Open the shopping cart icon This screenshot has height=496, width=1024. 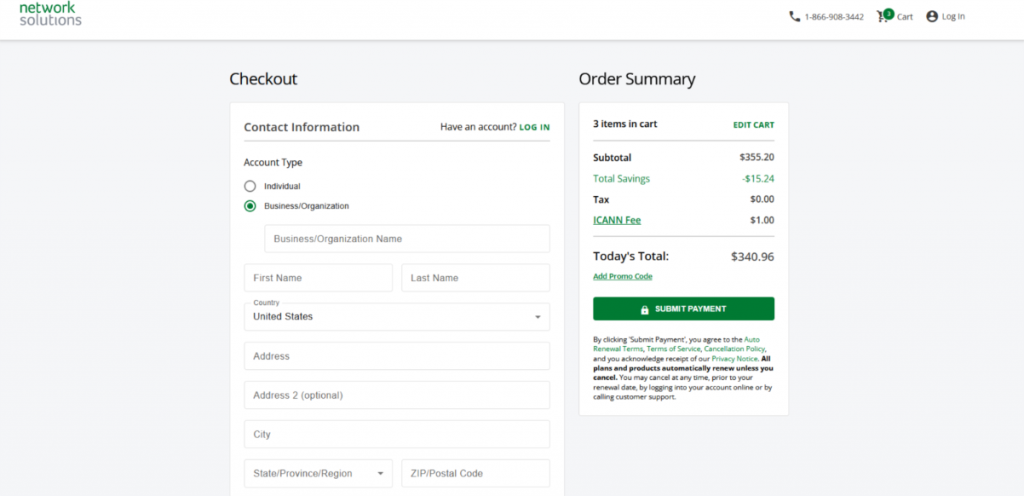click(x=883, y=16)
